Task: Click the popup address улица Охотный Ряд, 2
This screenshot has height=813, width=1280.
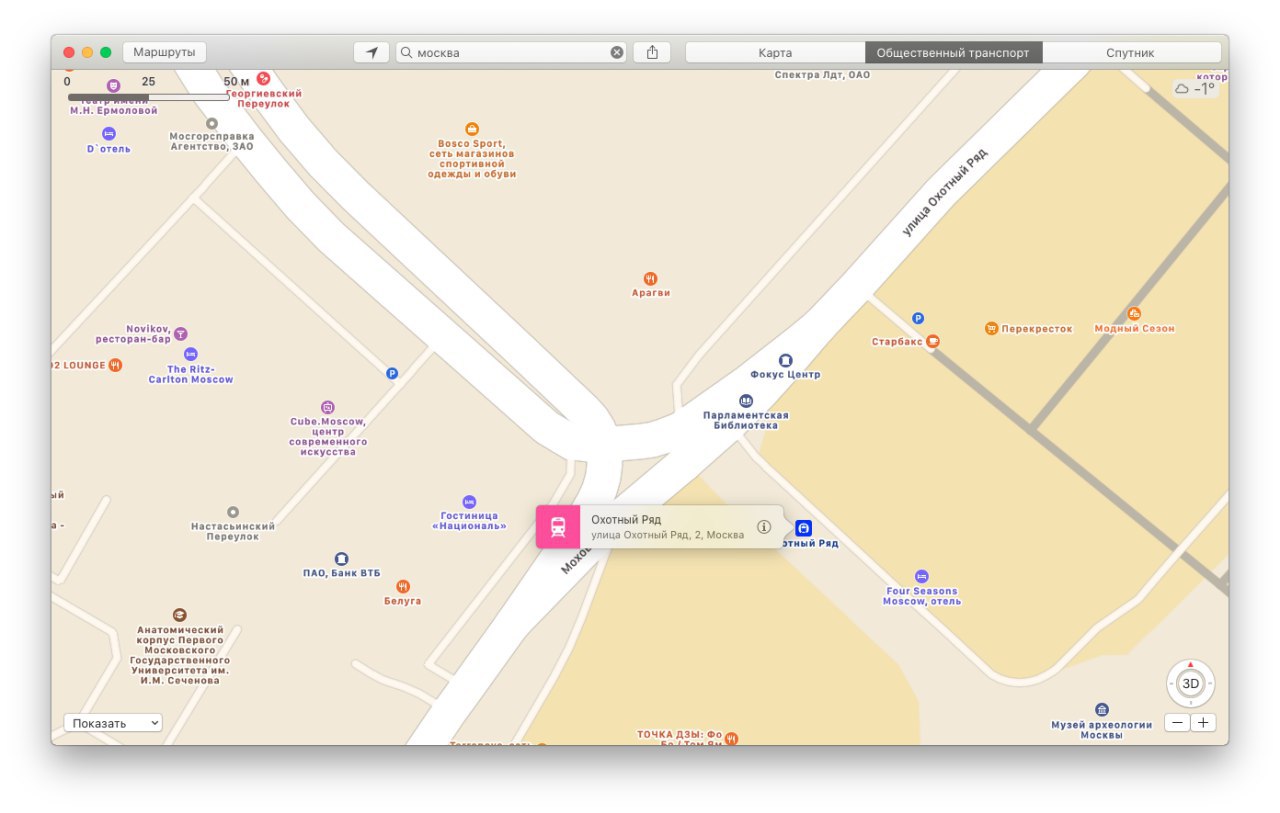Action: point(667,535)
